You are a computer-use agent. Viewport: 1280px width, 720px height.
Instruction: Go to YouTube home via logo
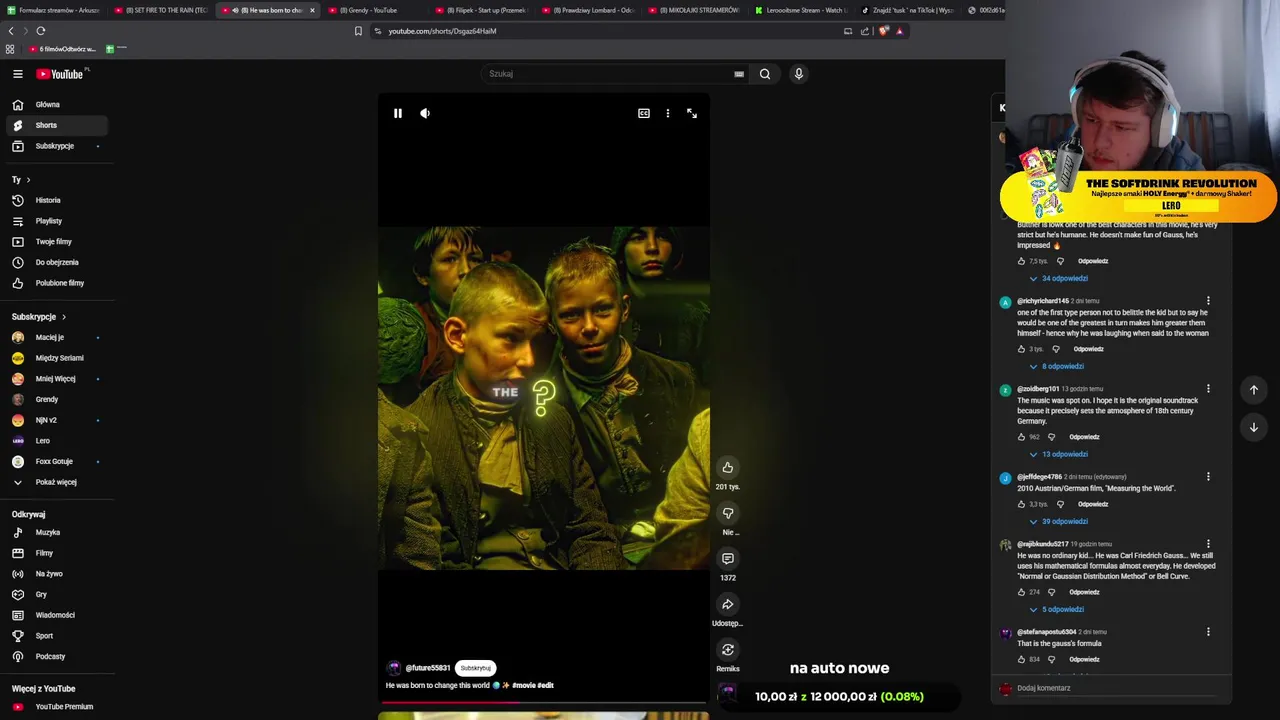click(62, 74)
